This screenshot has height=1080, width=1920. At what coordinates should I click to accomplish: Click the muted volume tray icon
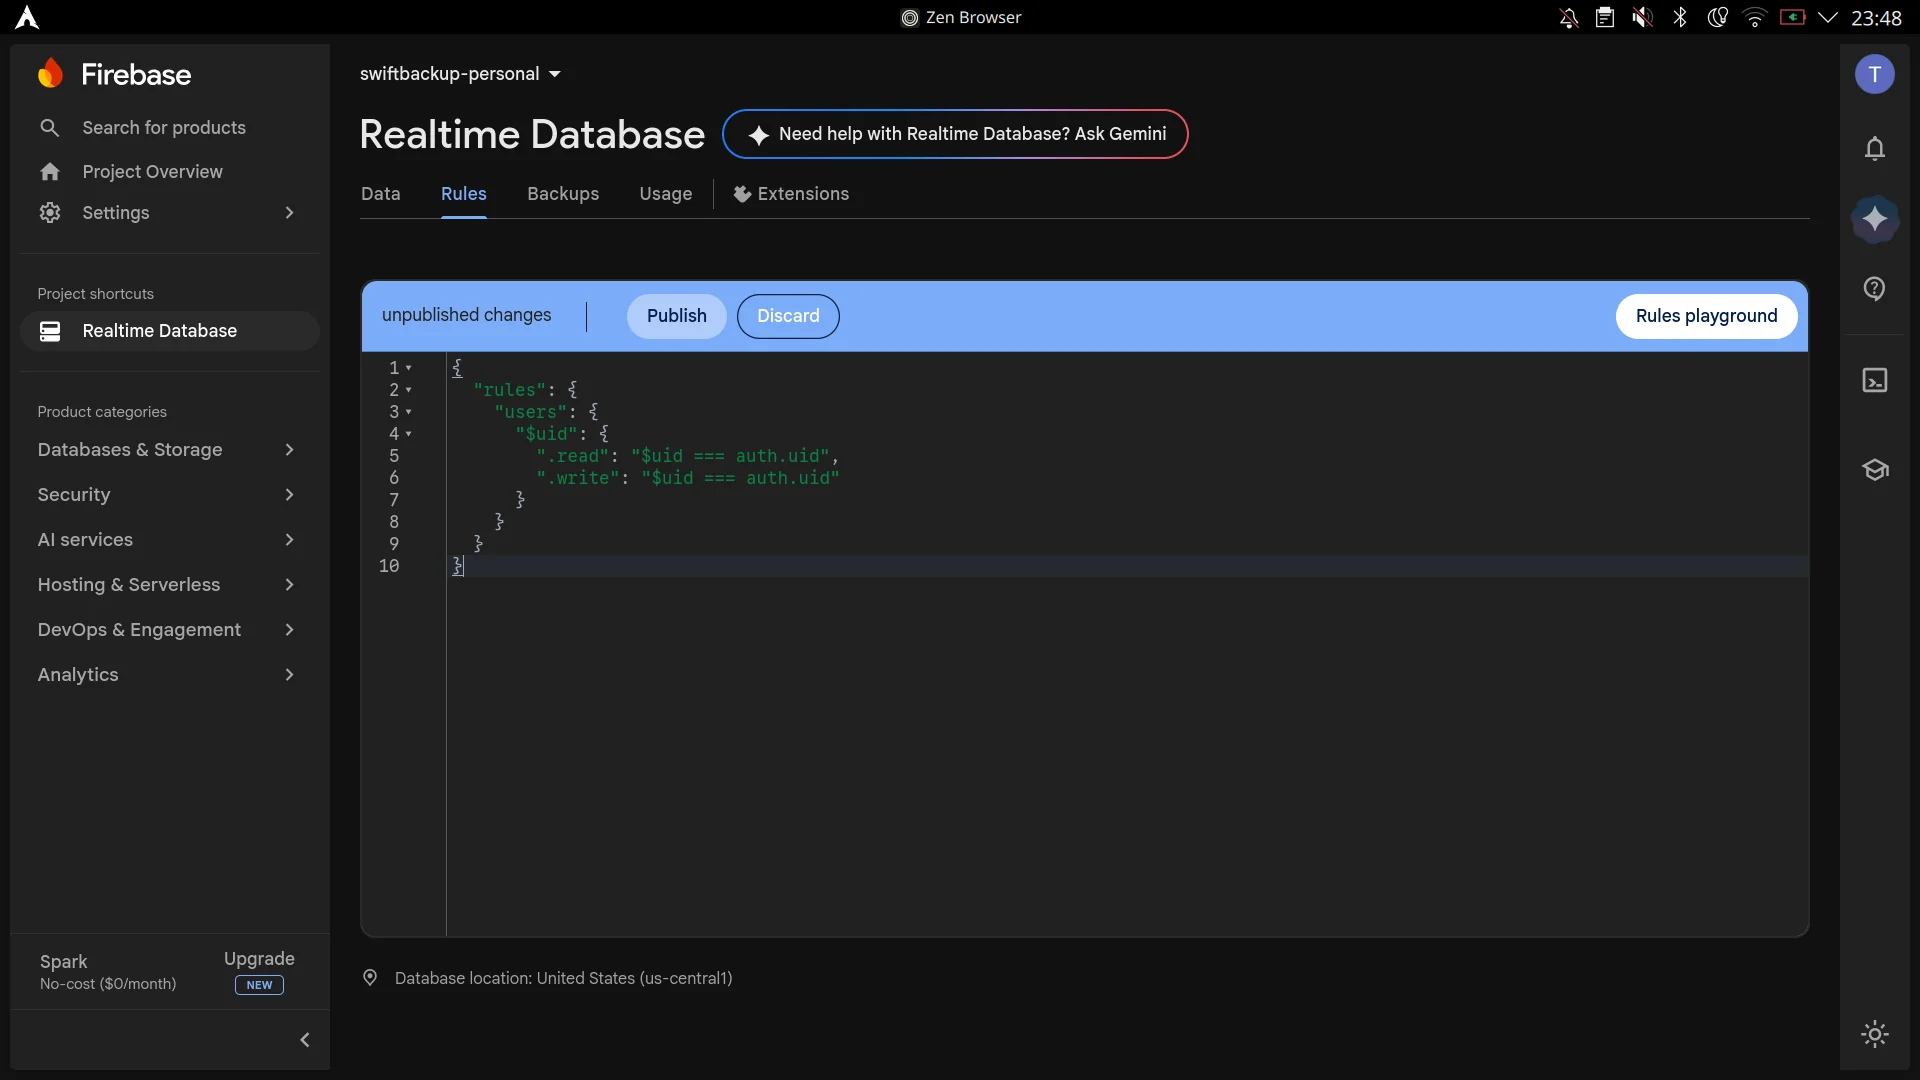[x=1642, y=18]
